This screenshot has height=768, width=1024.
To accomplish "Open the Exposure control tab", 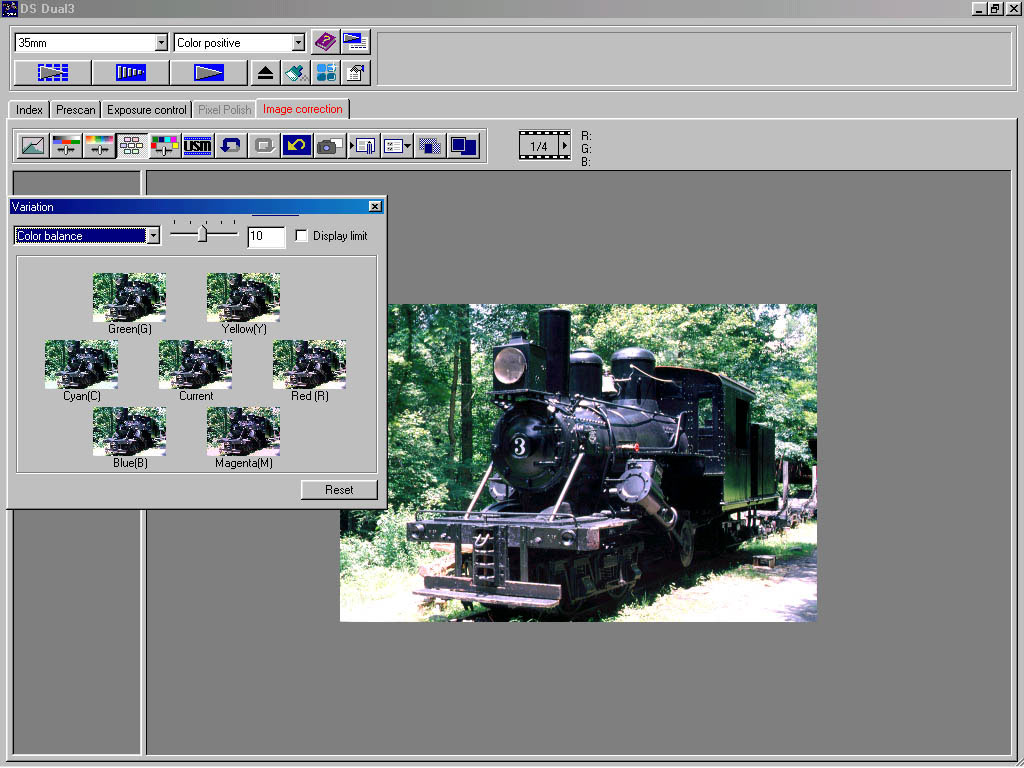I will click(x=147, y=110).
